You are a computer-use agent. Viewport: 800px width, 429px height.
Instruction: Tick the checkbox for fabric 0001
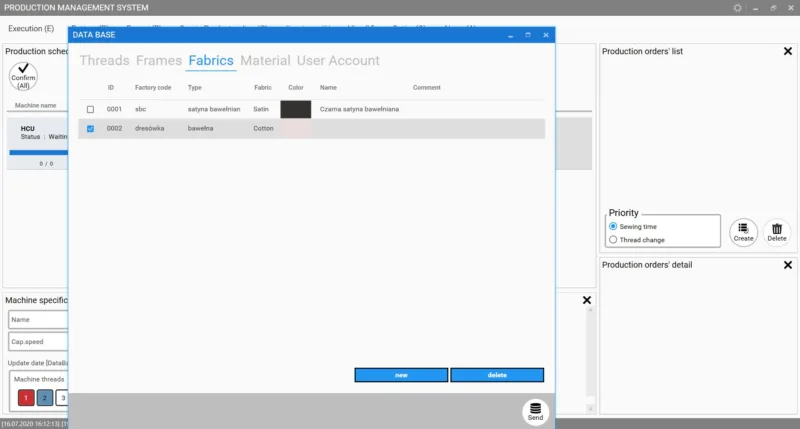pyautogui.click(x=90, y=109)
